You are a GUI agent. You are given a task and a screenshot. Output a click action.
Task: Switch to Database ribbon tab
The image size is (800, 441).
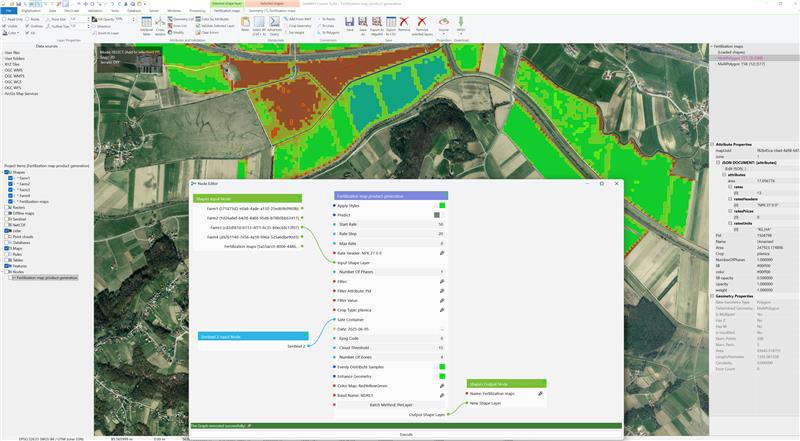coord(134,10)
